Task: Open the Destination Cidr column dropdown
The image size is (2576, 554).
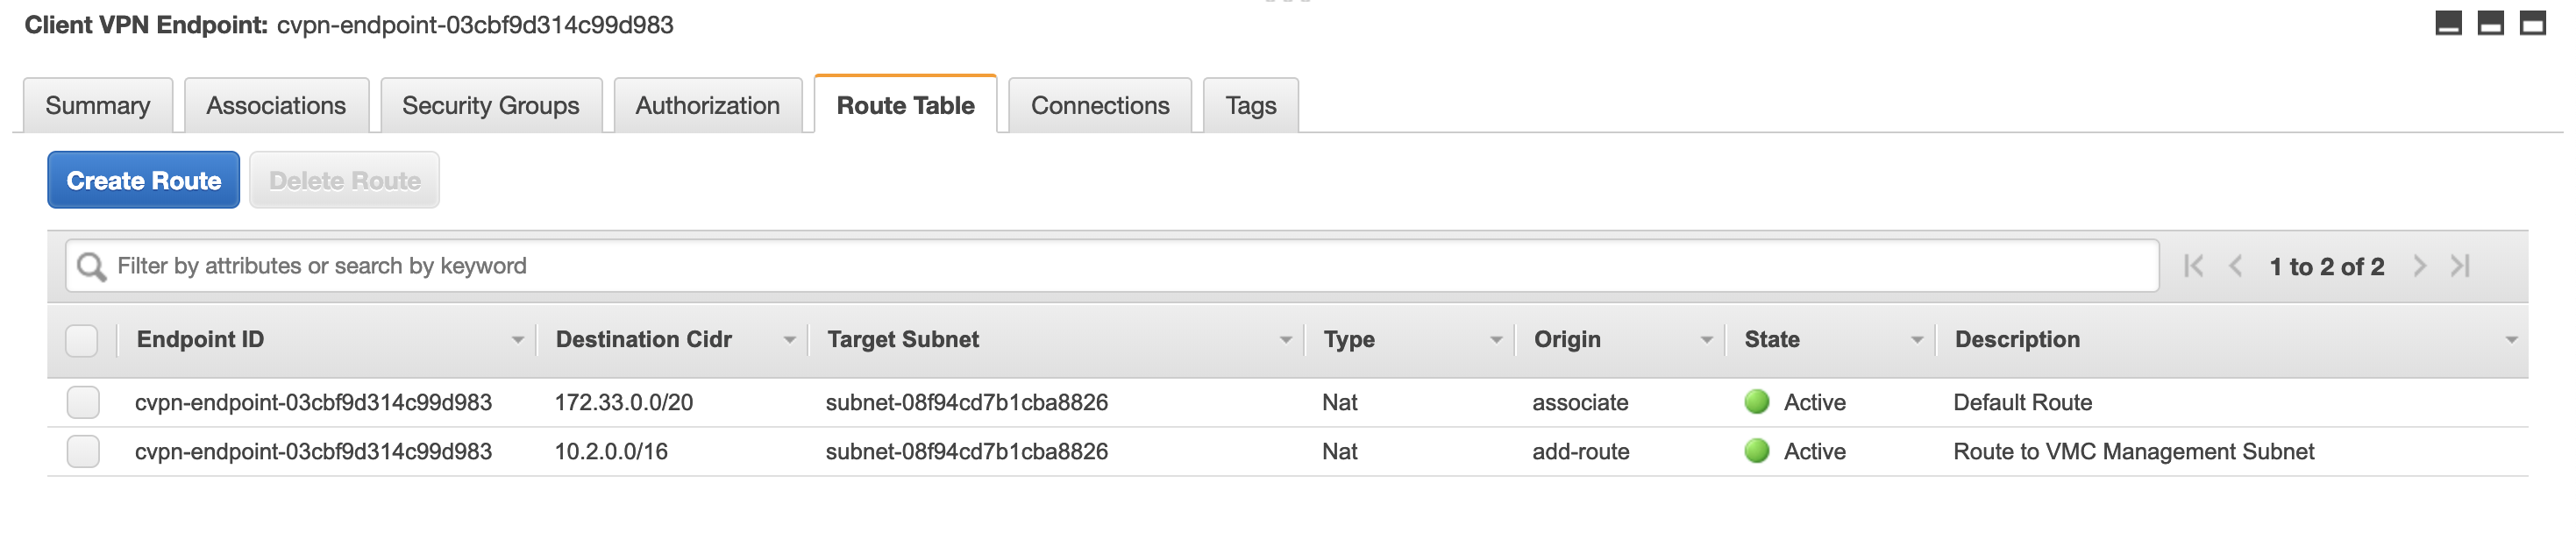Action: [789, 341]
